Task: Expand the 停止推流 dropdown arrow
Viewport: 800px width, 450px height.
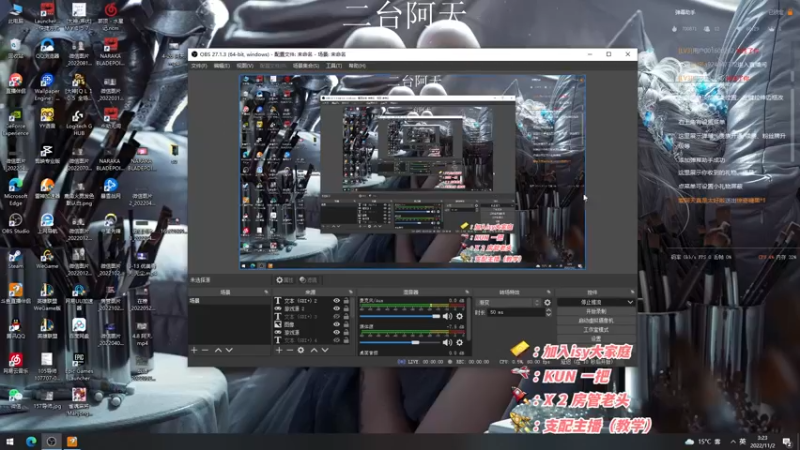Action: click(x=630, y=302)
